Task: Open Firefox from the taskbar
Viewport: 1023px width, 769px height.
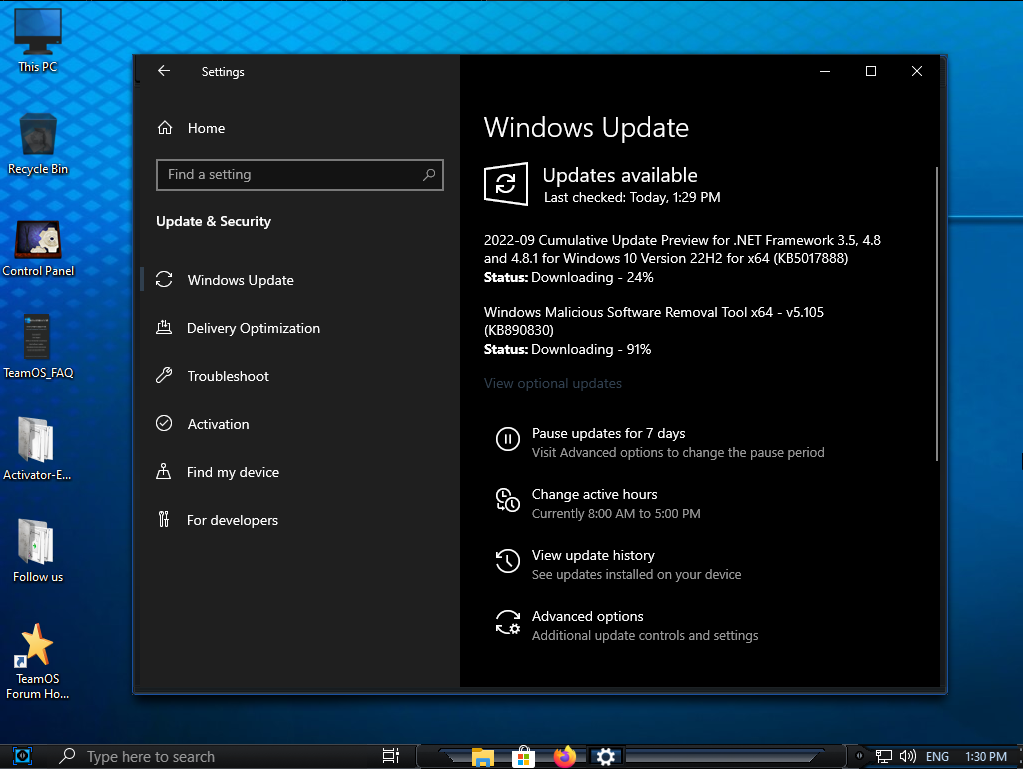Action: [x=565, y=756]
